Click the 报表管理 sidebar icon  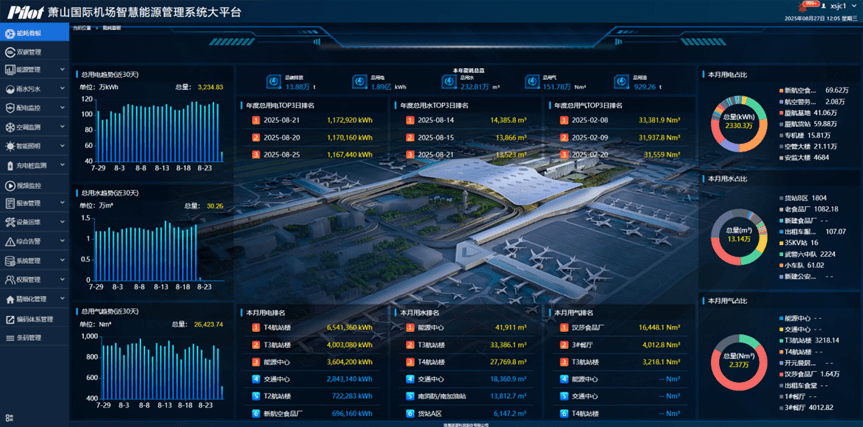pos(9,203)
